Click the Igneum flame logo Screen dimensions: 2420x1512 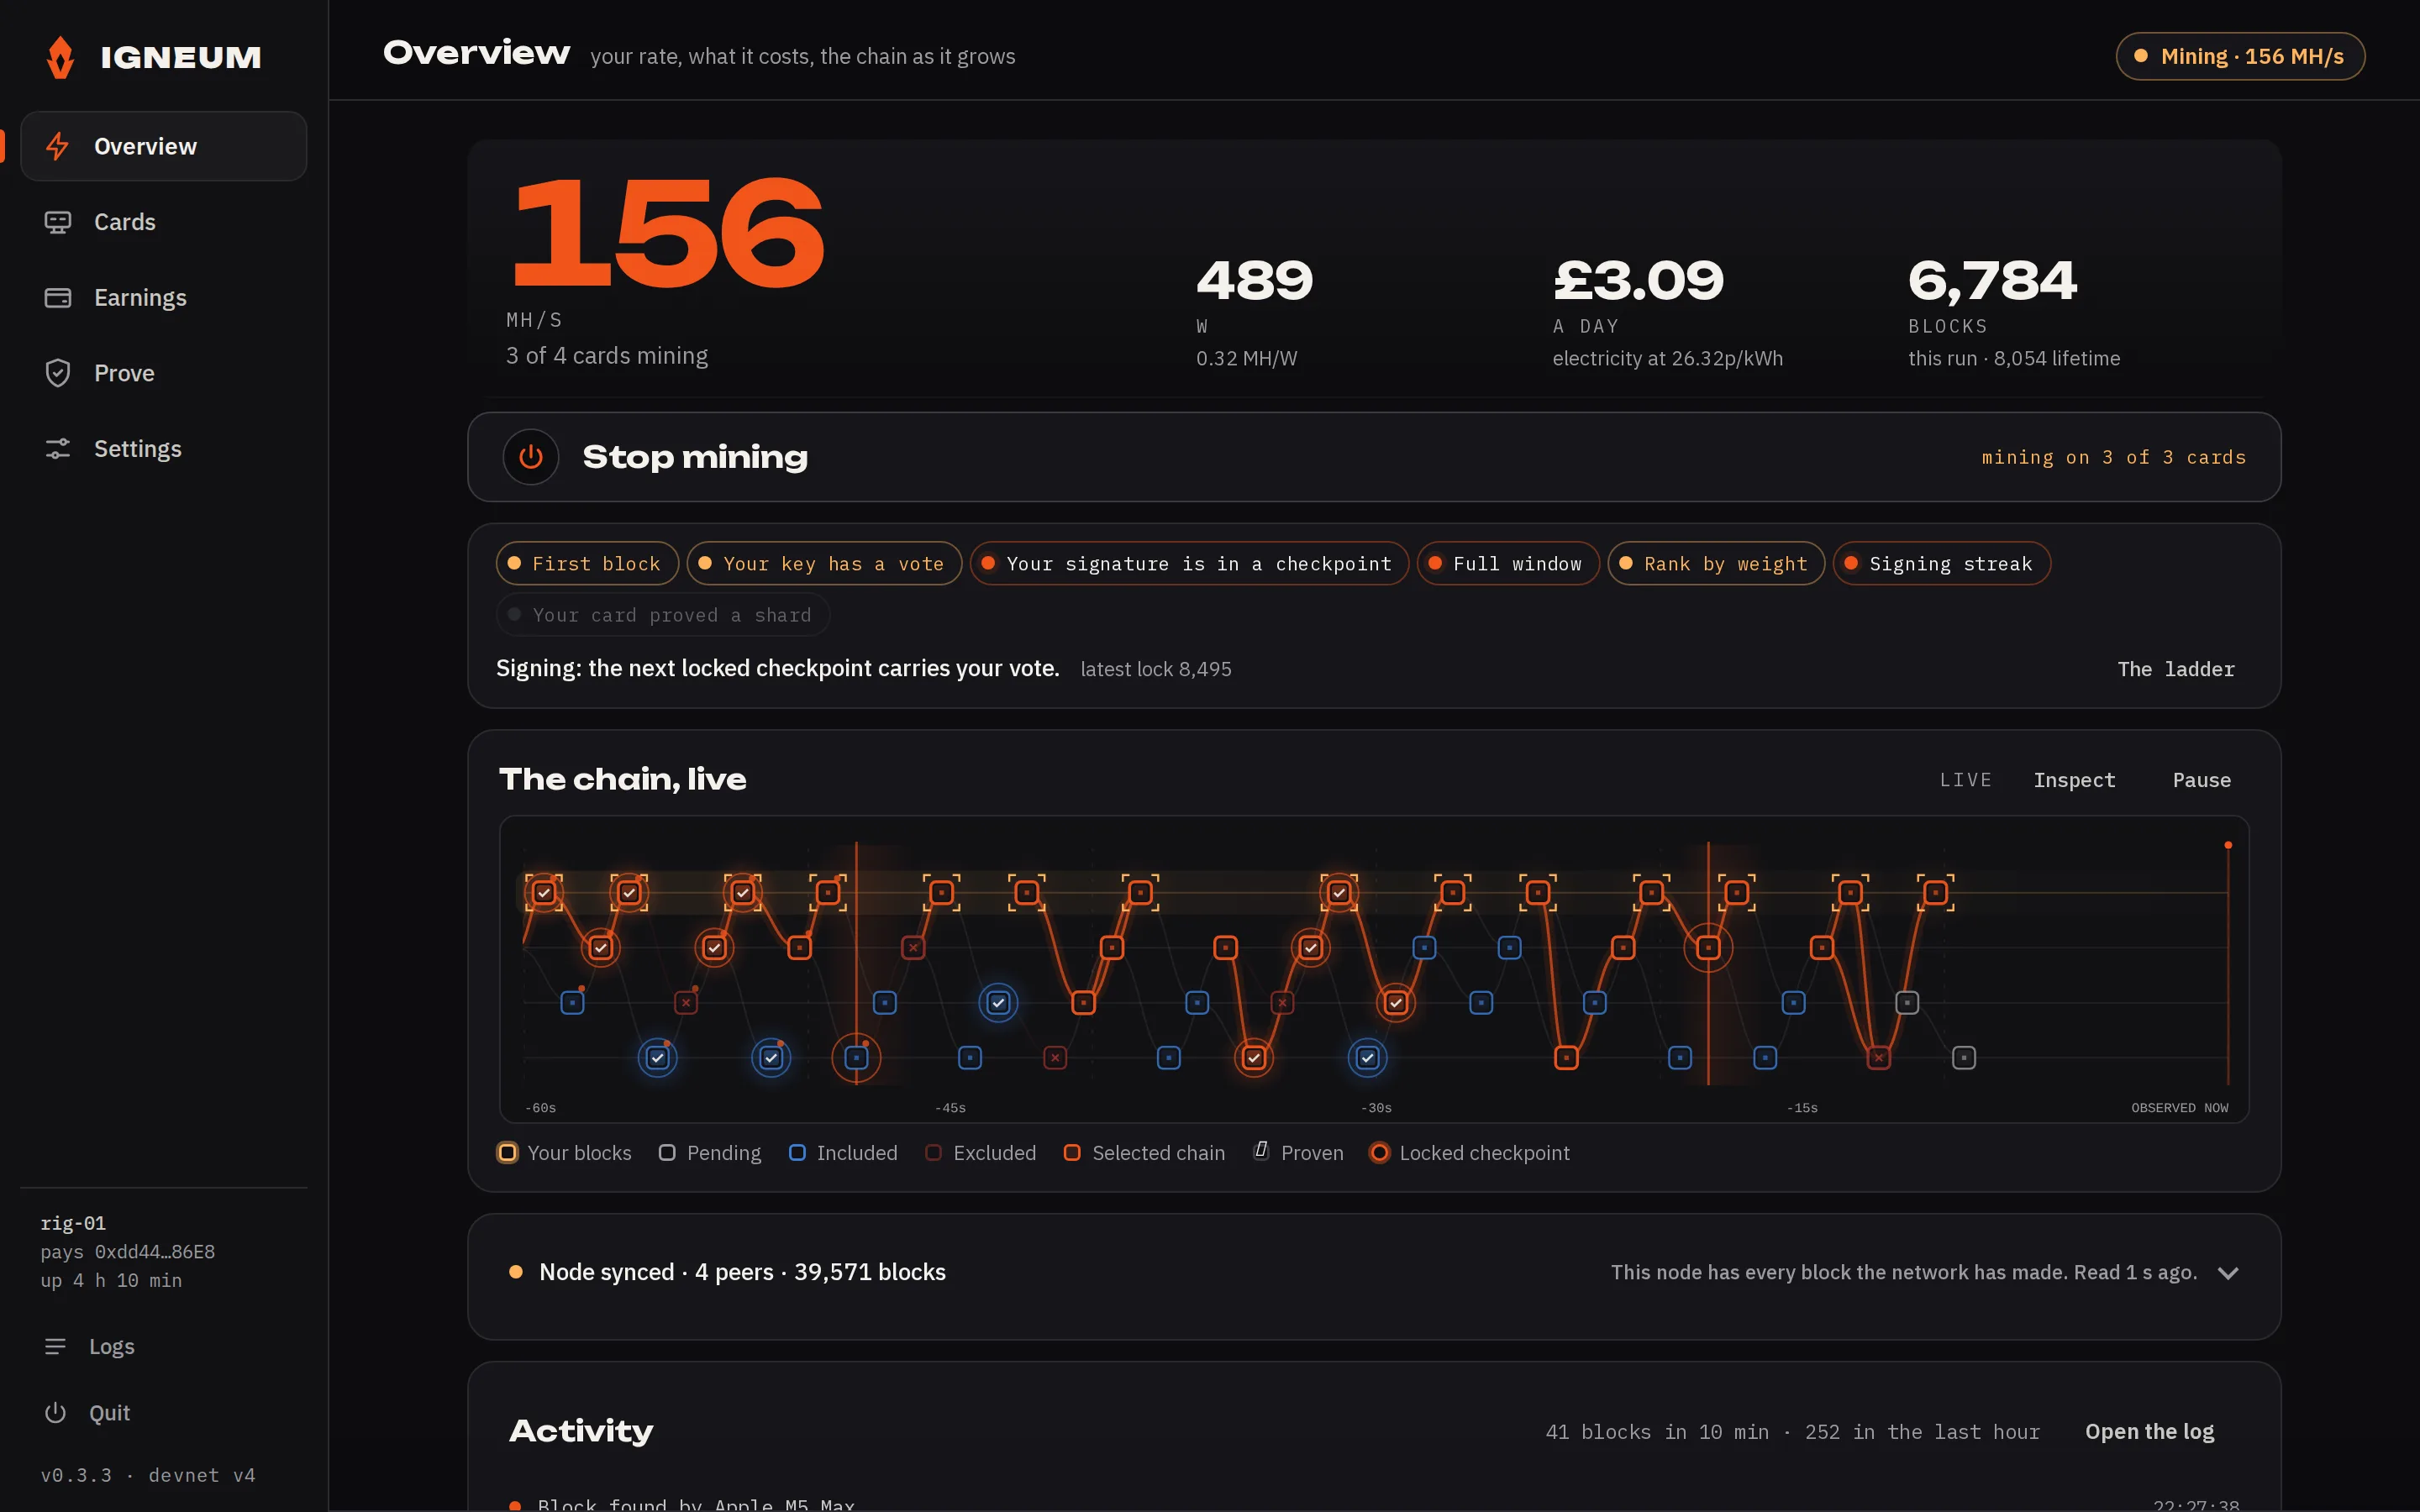(60, 57)
